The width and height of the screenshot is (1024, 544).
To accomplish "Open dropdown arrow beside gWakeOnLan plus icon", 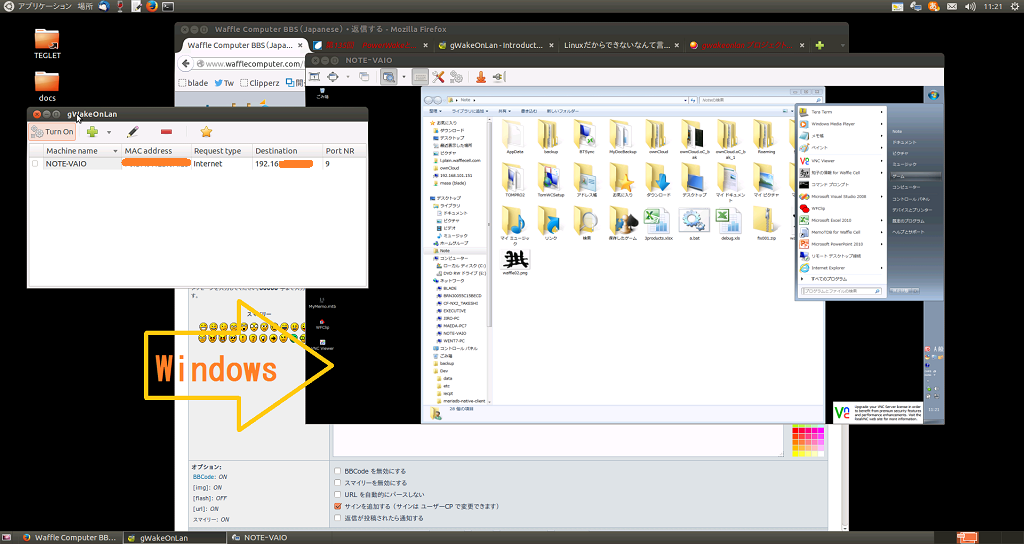I will click(109, 133).
